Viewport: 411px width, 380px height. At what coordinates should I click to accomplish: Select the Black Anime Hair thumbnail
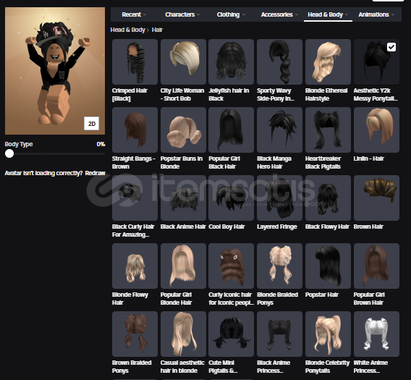pos(183,198)
